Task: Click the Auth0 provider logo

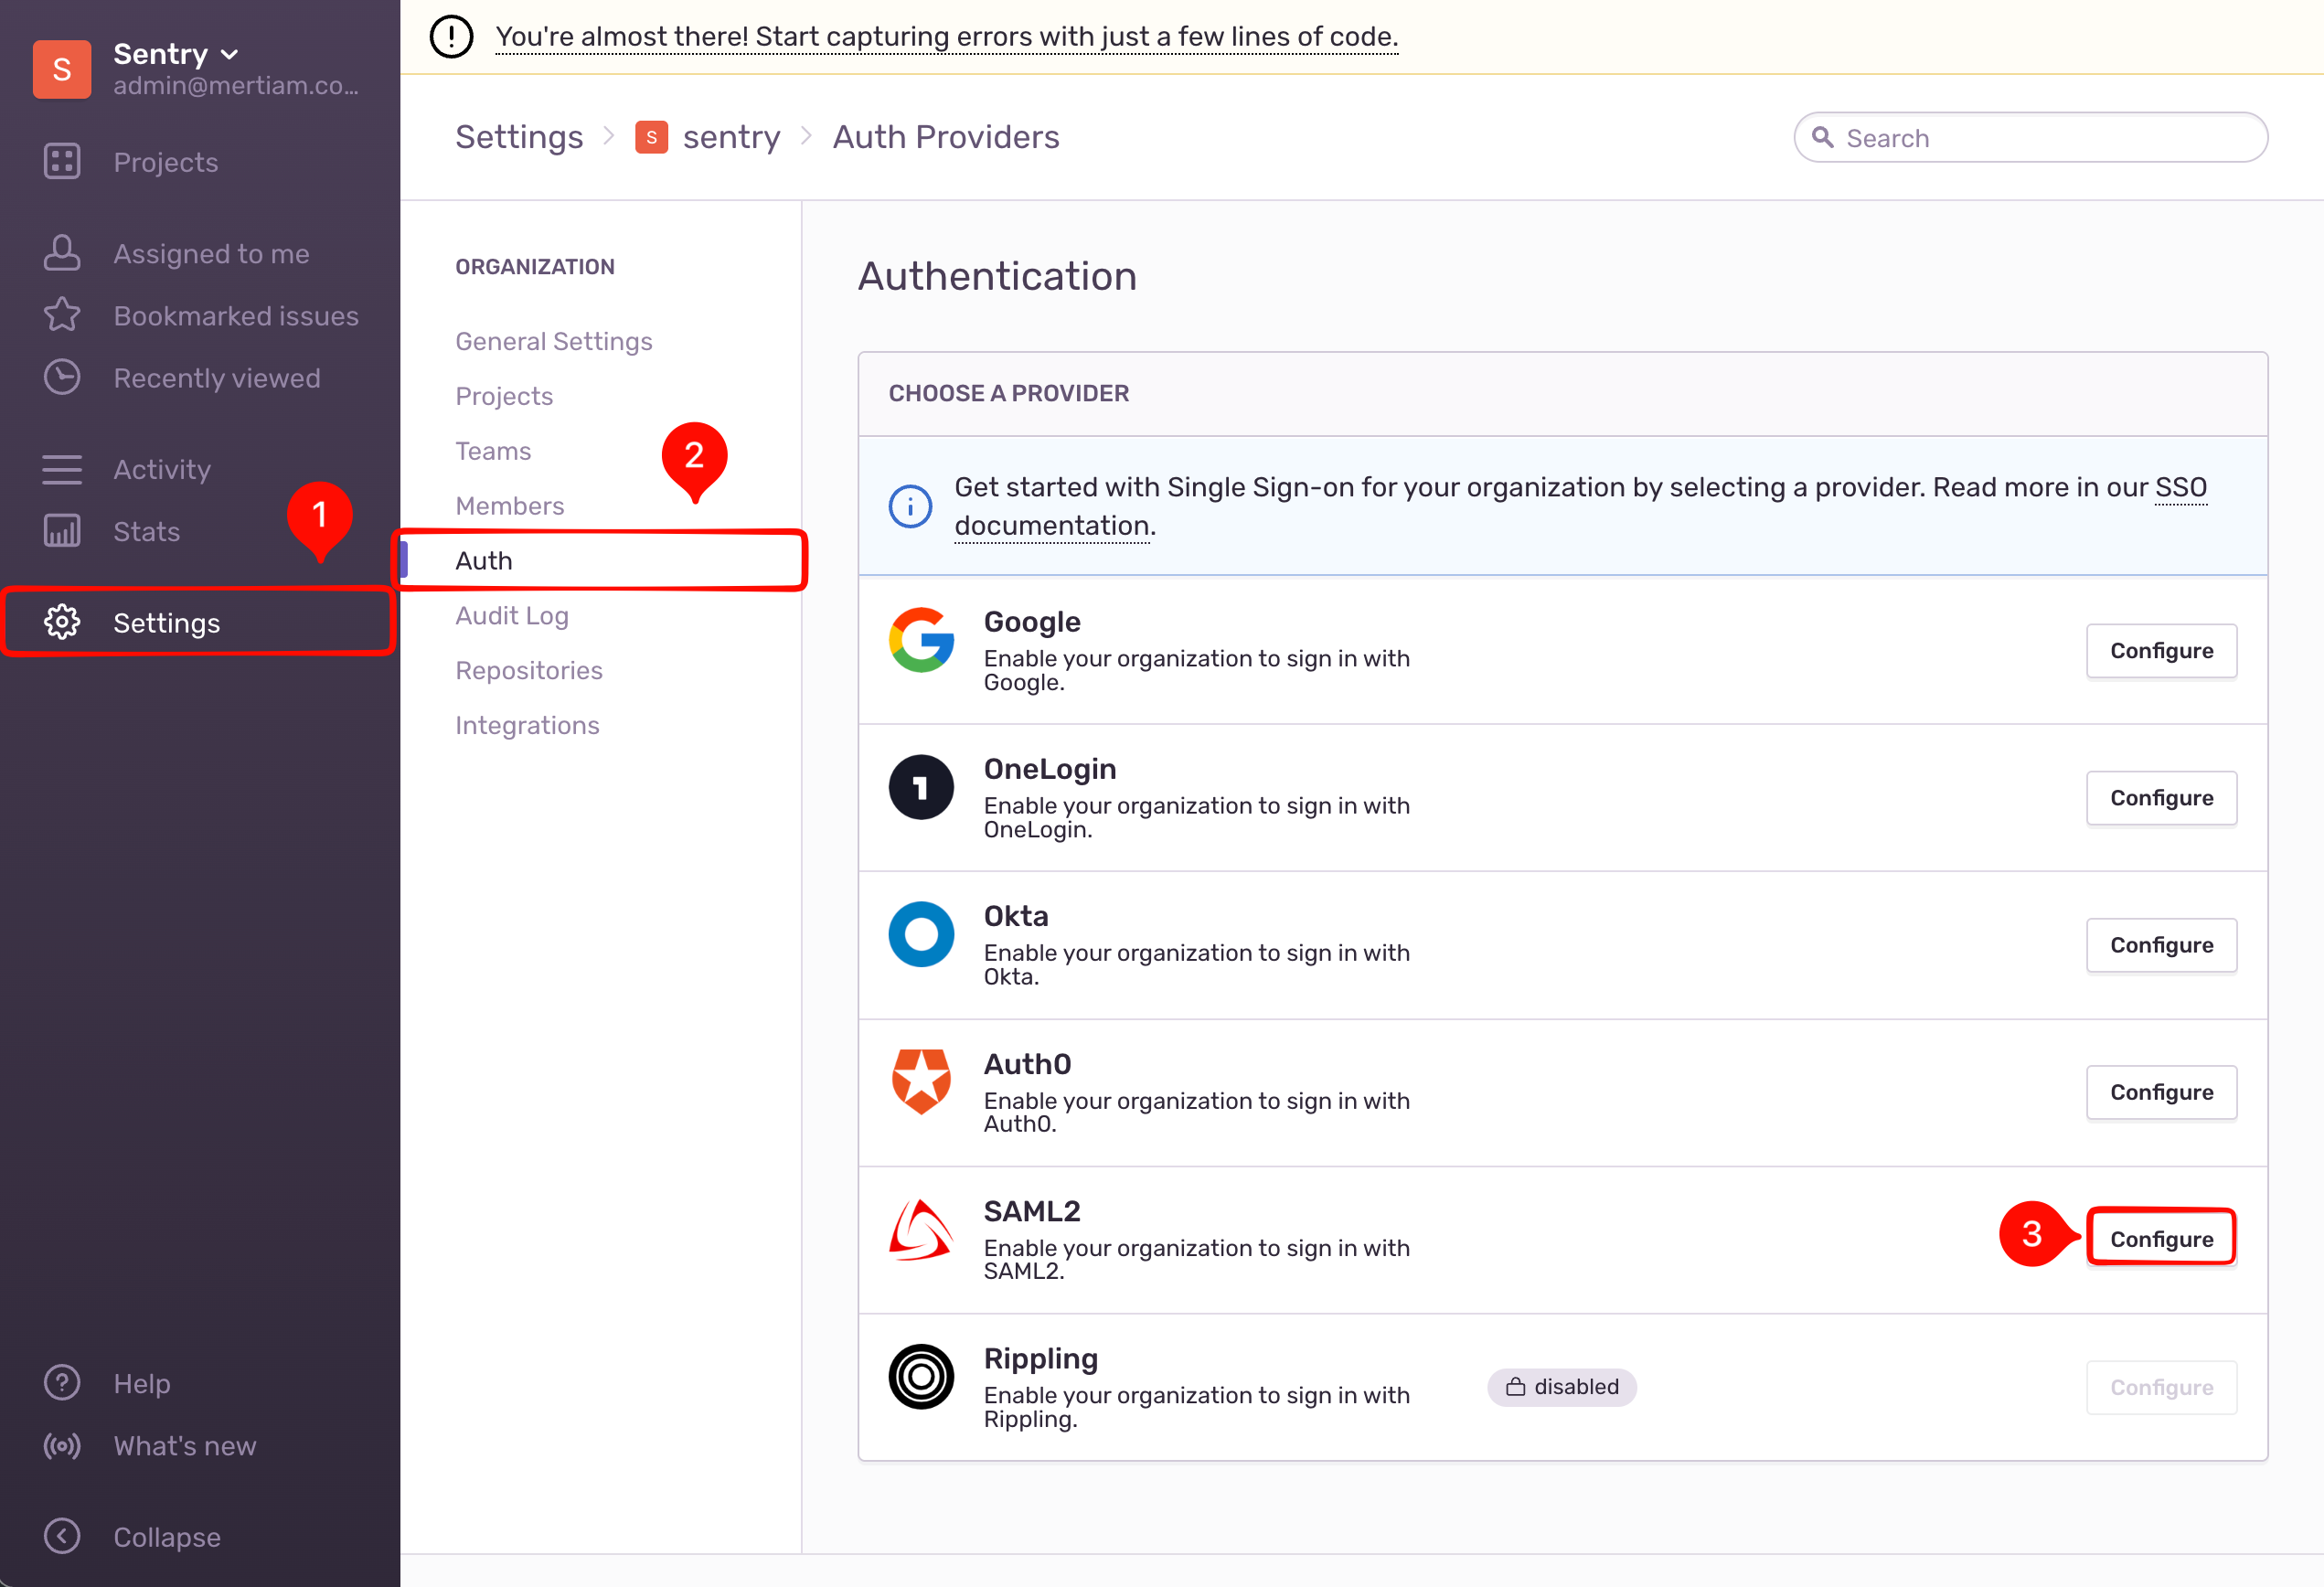Action: click(x=921, y=1081)
